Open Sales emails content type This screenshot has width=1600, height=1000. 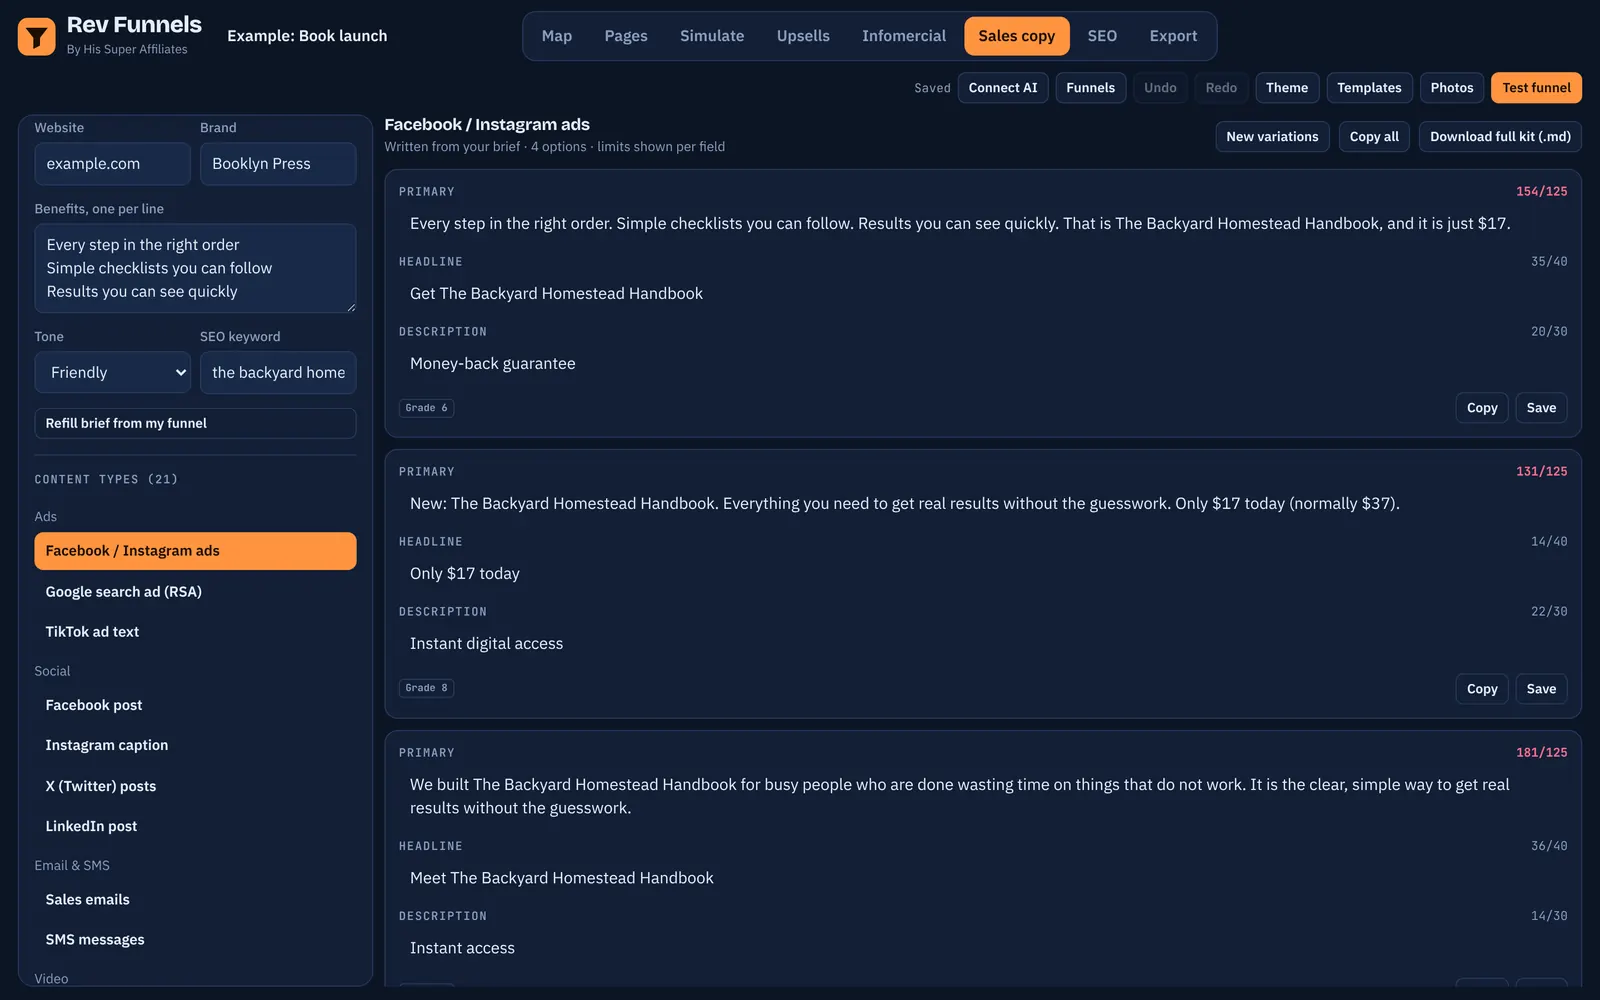pos(195,900)
